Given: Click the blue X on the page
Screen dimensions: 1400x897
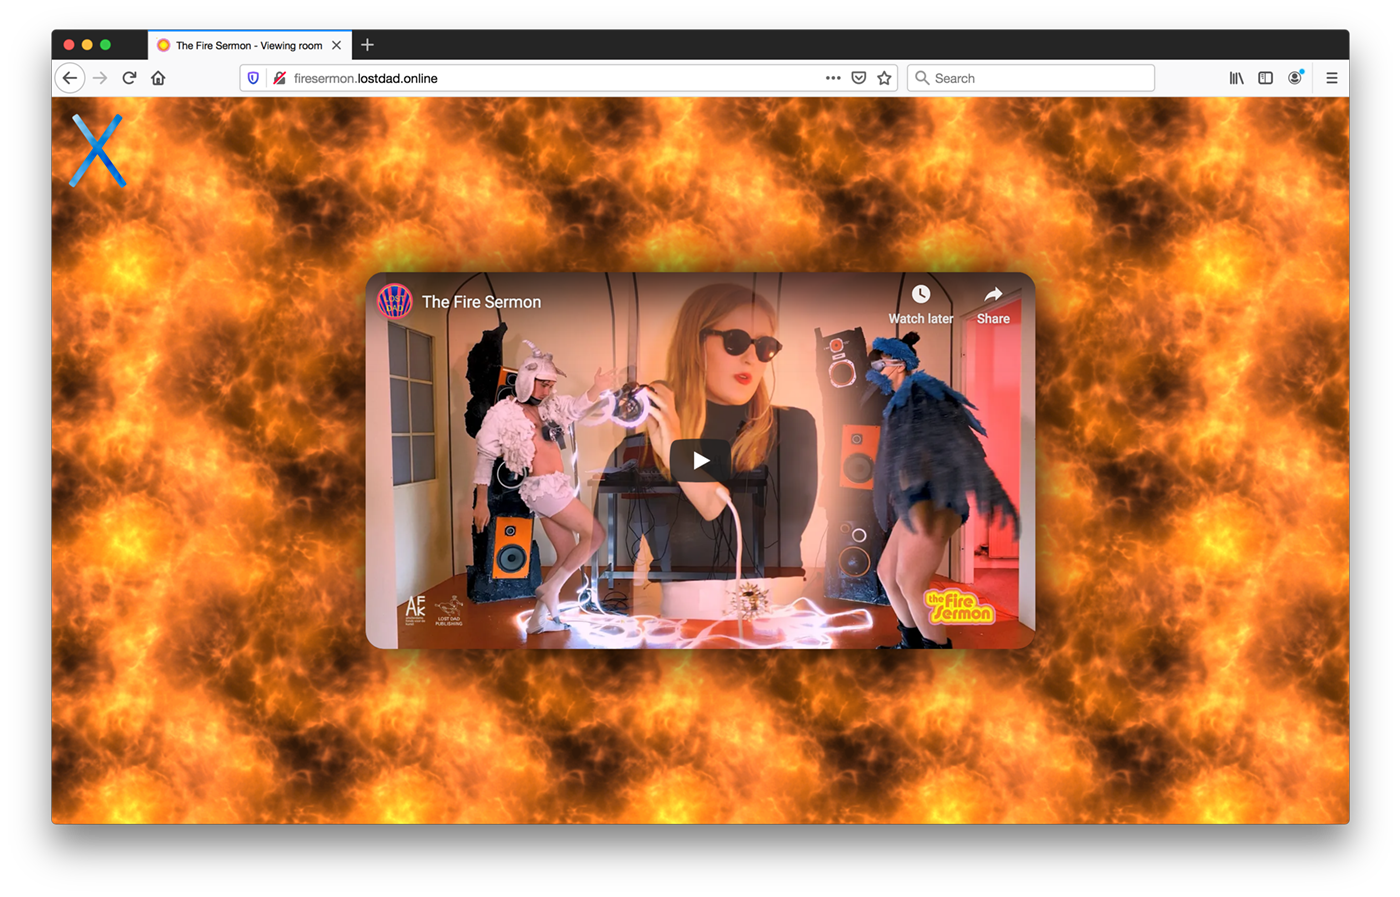Looking at the screenshot, I should (97, 151).
